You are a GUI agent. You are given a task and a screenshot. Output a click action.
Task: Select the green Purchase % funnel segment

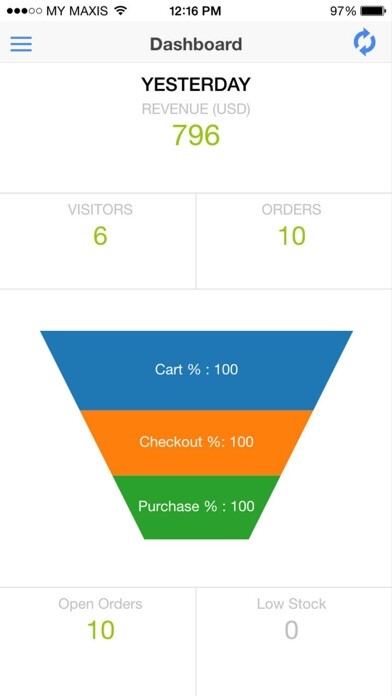pos(196,507)
